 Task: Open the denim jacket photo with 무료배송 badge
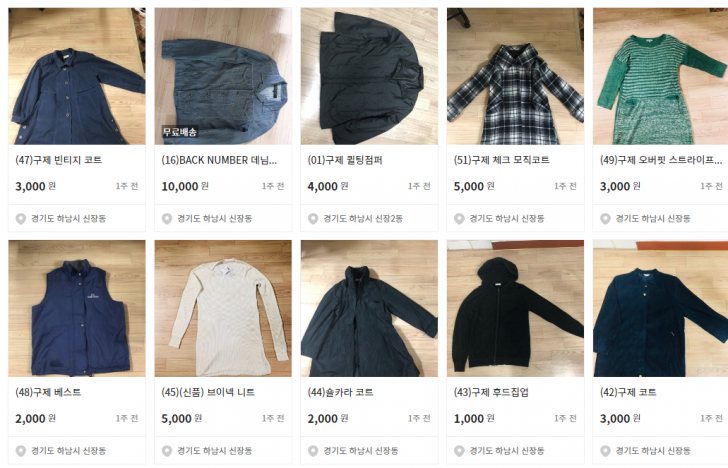pyautogui.click(x=223, y=76)
